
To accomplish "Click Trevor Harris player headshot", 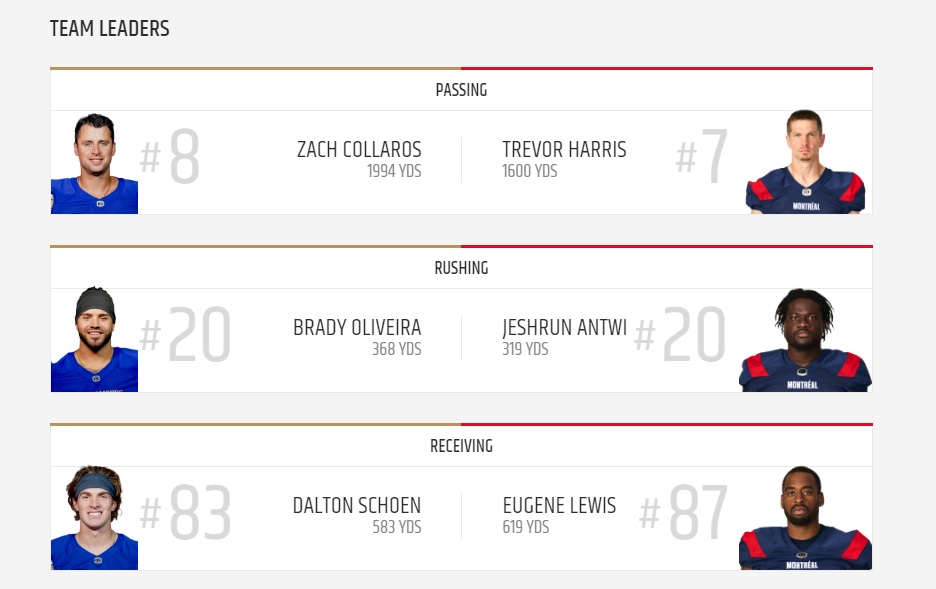I will click(805, 163).
